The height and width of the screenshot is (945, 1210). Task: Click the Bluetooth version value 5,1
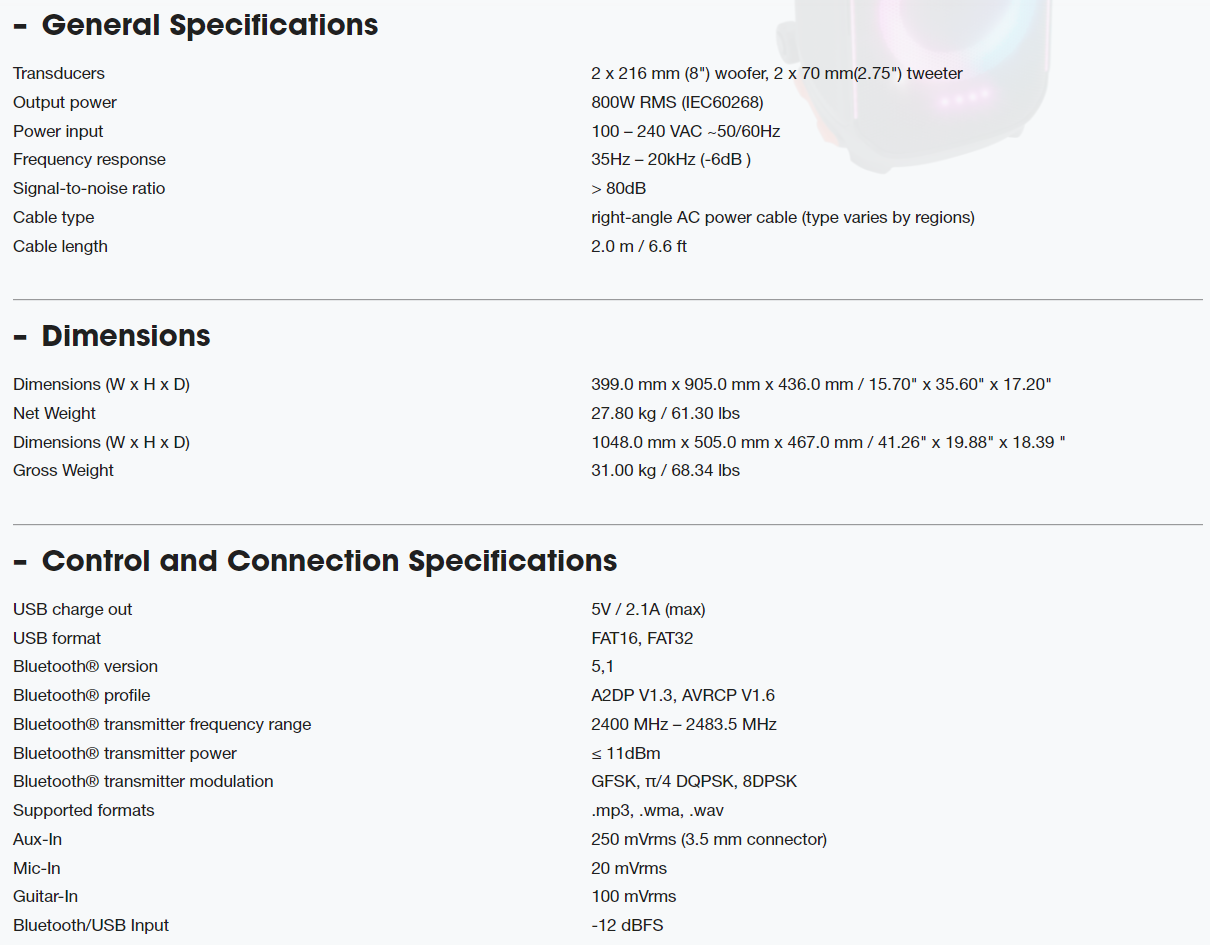603,667
